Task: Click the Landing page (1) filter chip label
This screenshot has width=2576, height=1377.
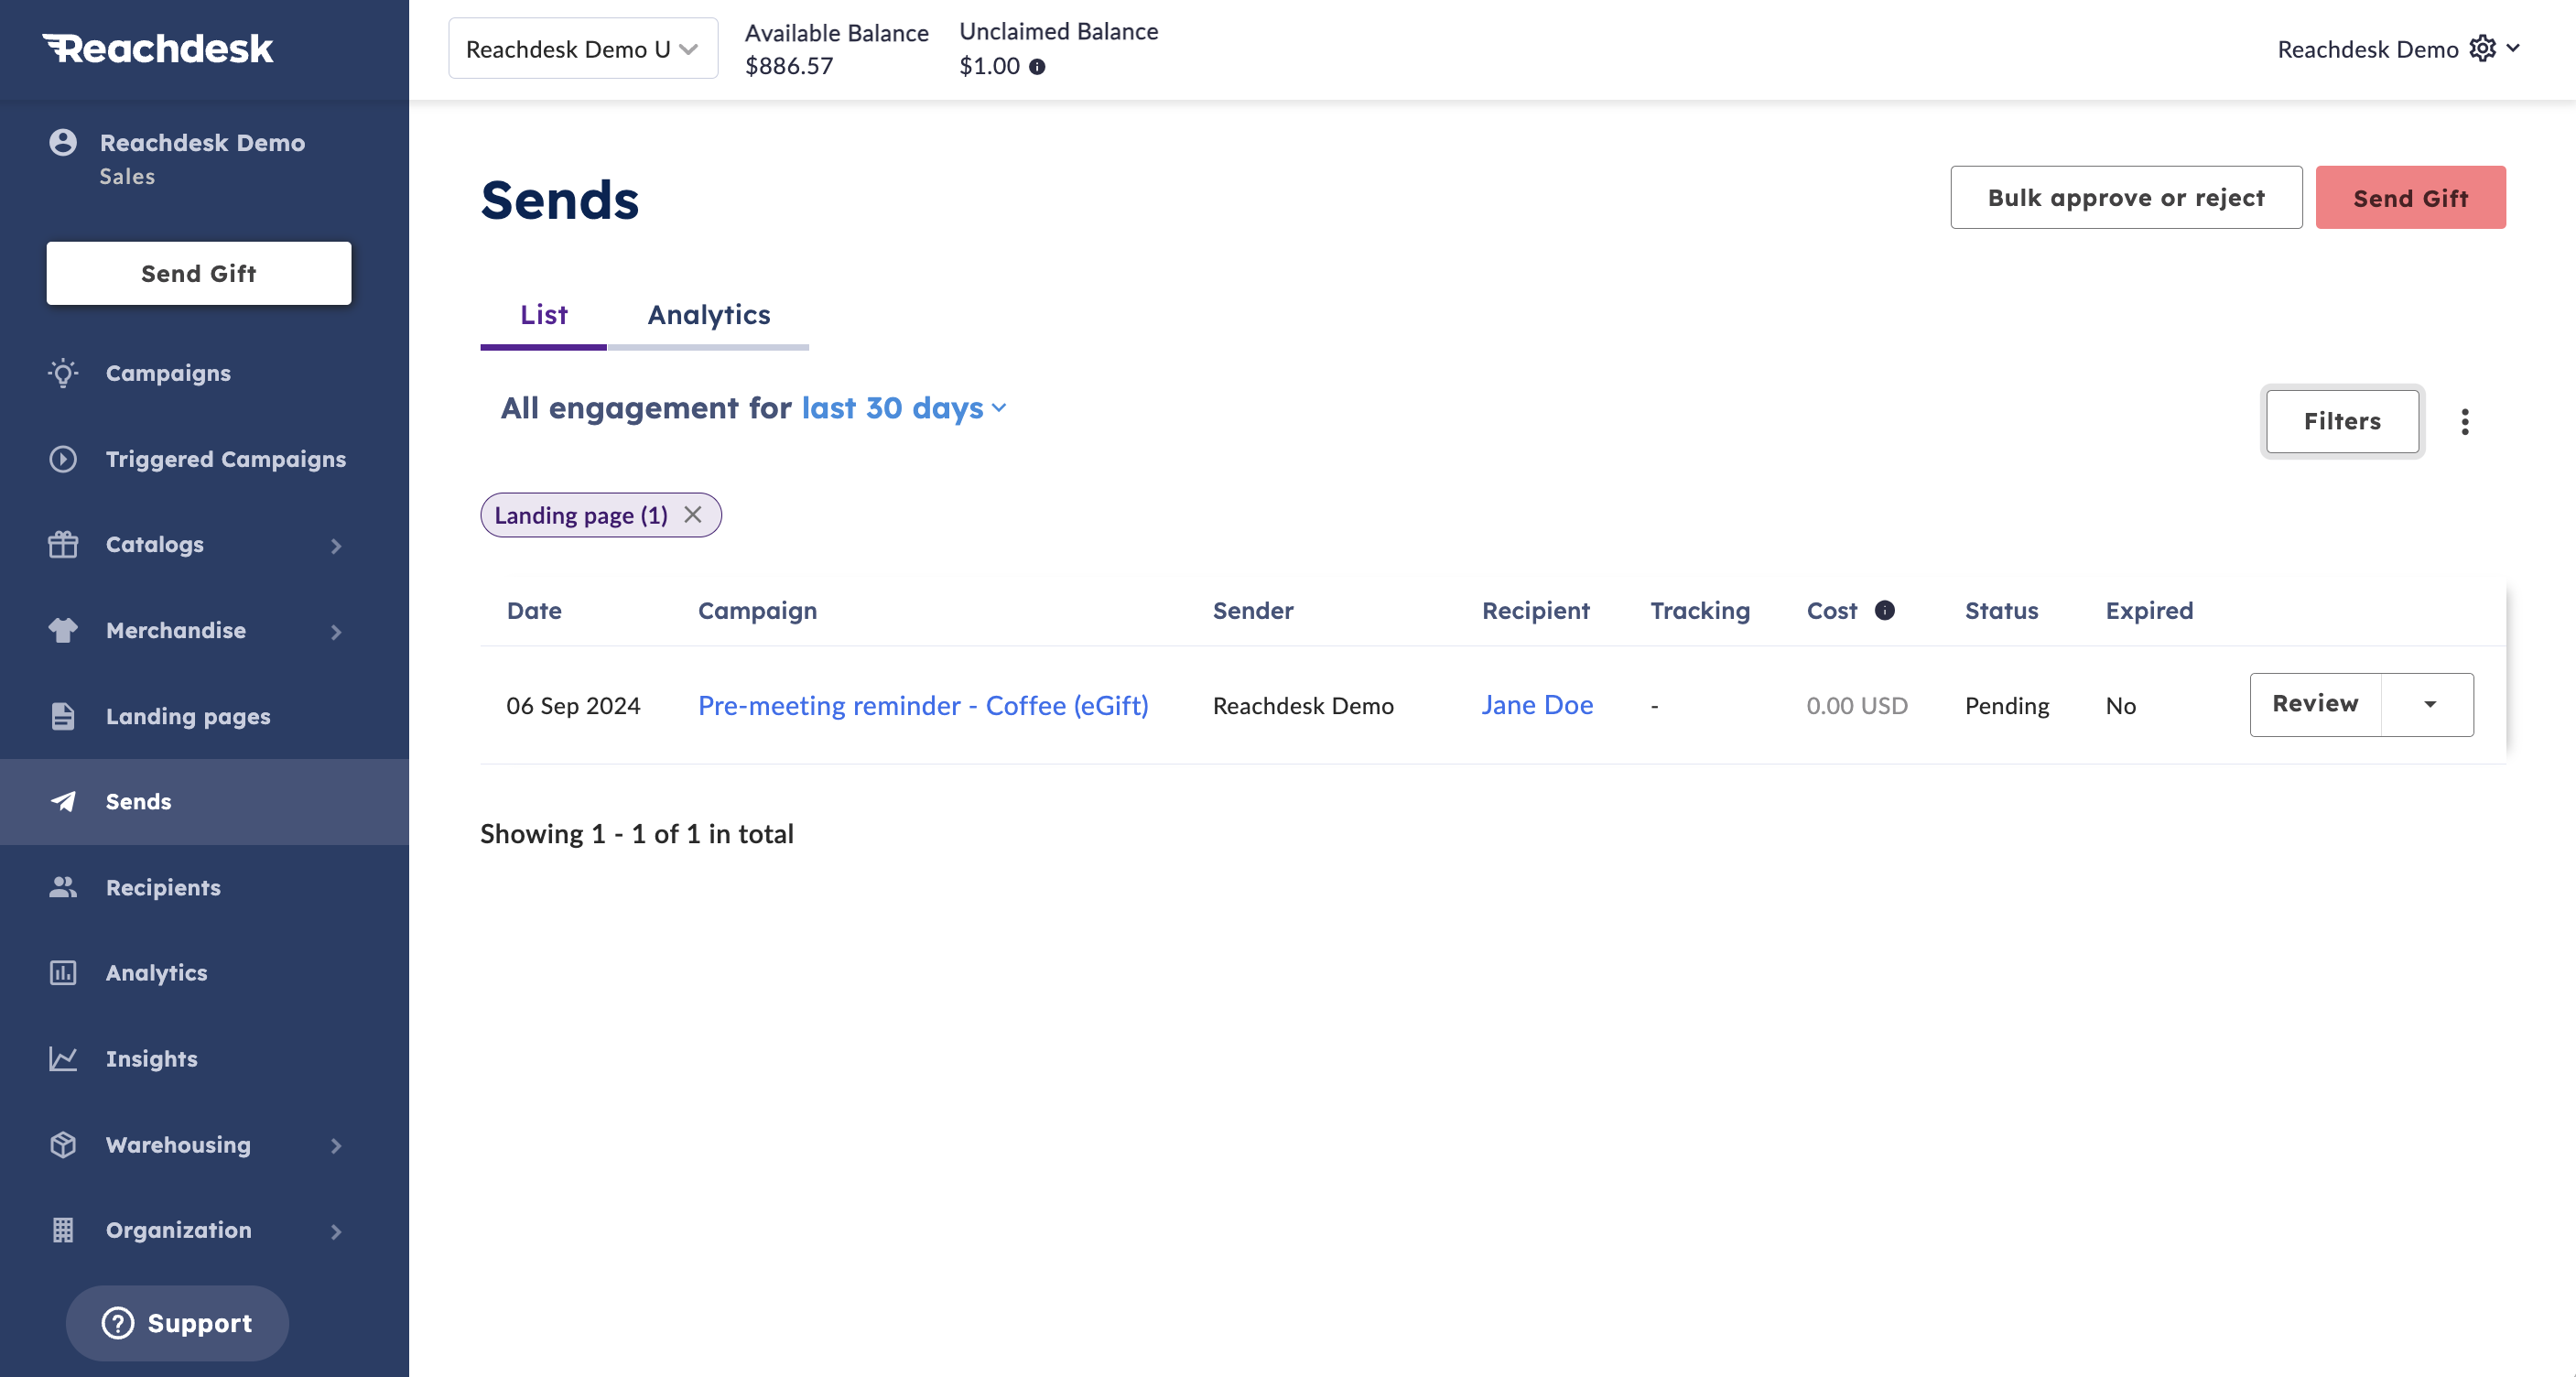Action: [x=581, y=515]
